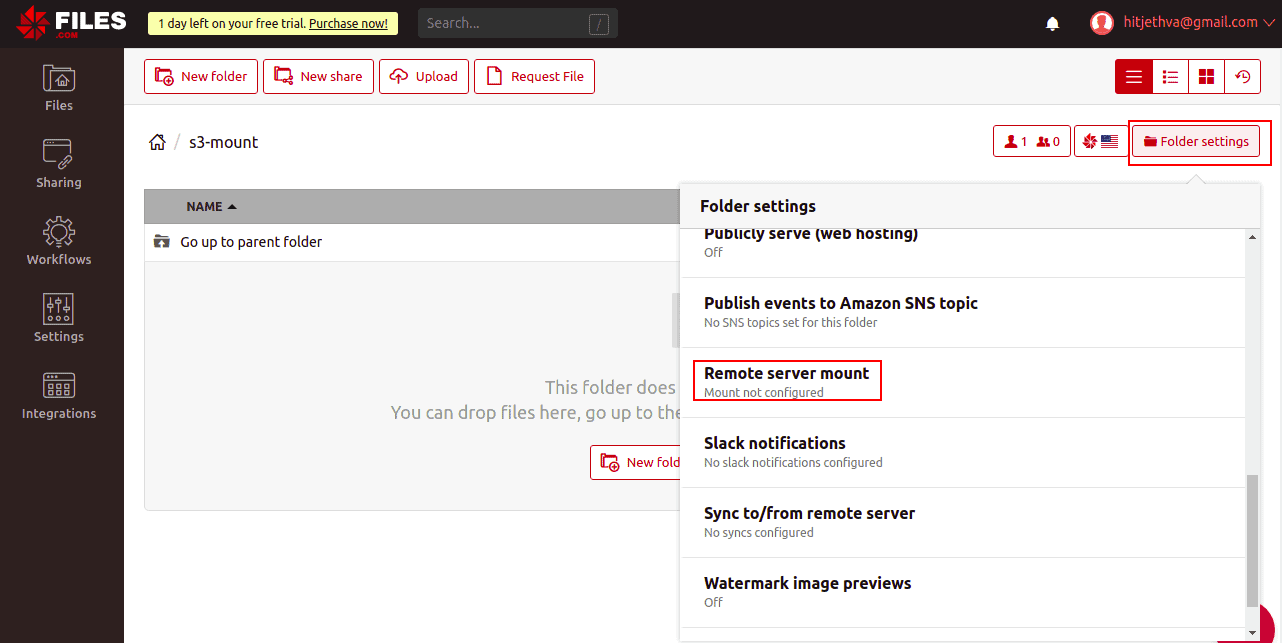Screen dimensions: 1282x643
Task: Click the home breadcrumb icon
Action: pyautogui.click(x=157, y=142)
